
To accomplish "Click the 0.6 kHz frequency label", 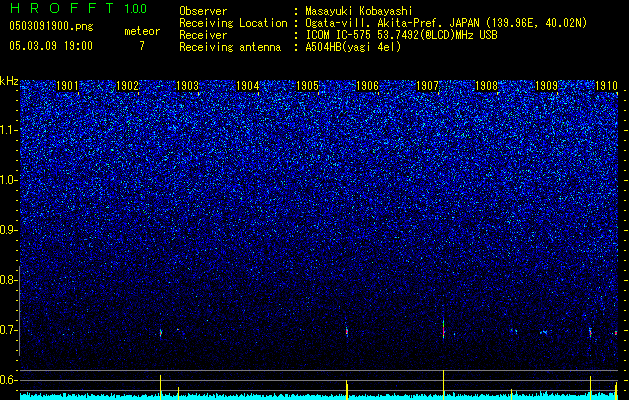I will [9, 380].
